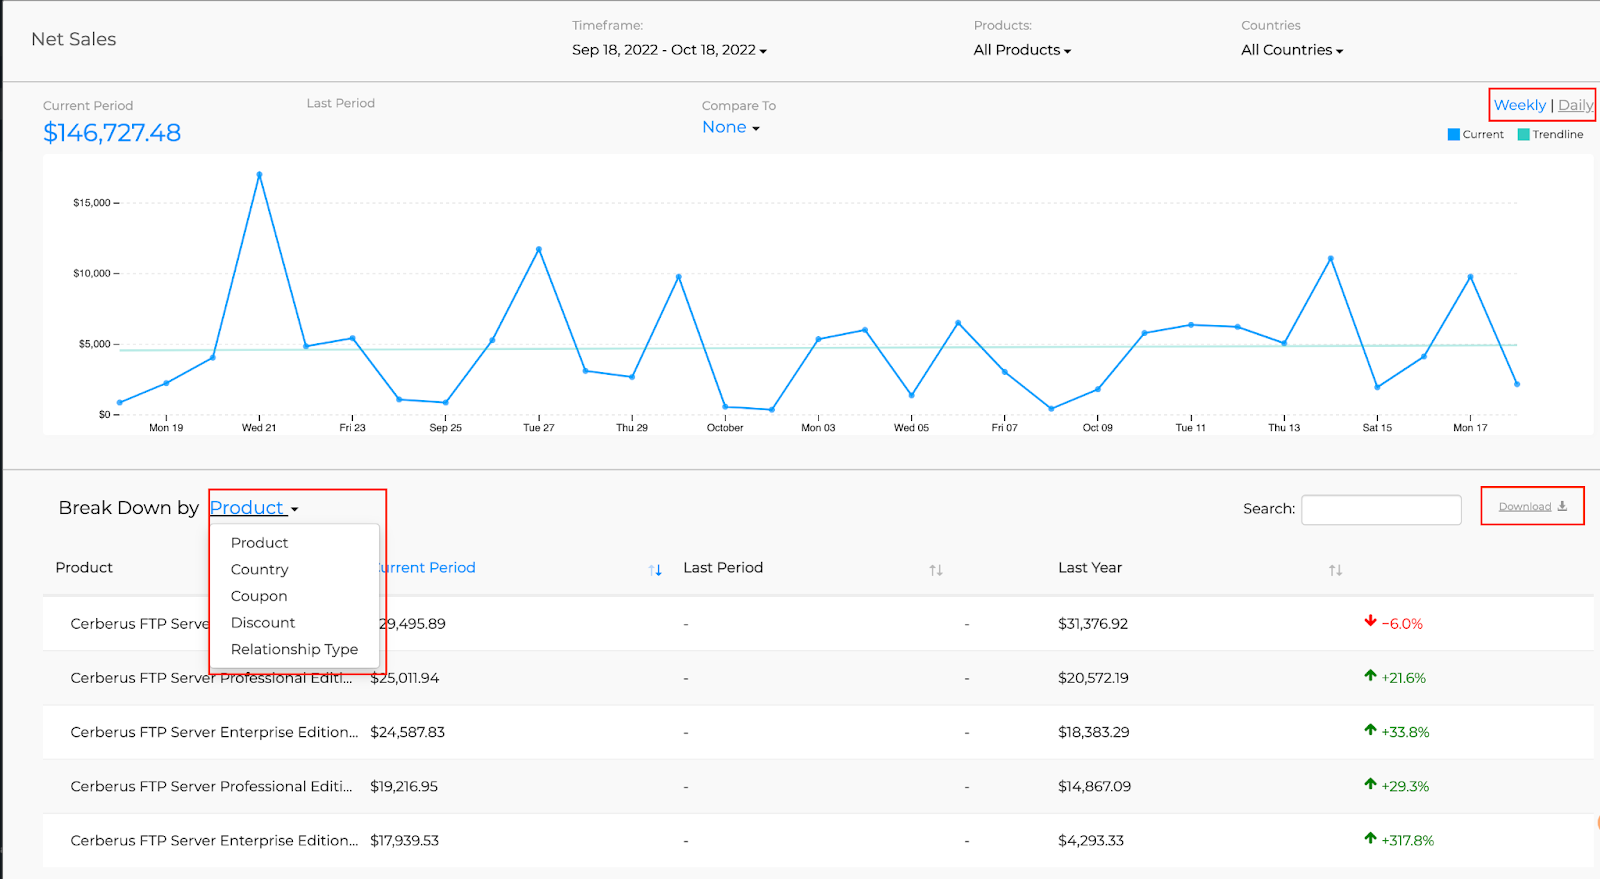This screenshot has width=1600, height=879.
Task: Choose Discount in the breakdown menu
Action: click(x=263, y=623)
